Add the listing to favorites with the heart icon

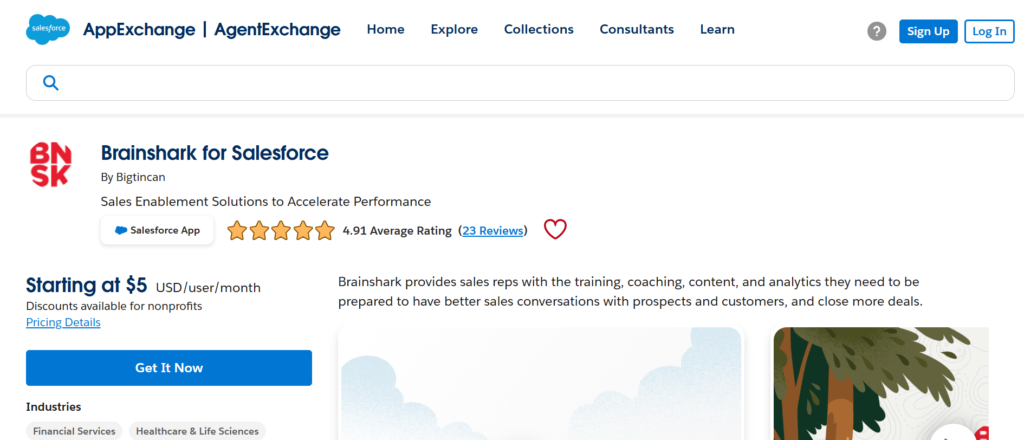555,230
